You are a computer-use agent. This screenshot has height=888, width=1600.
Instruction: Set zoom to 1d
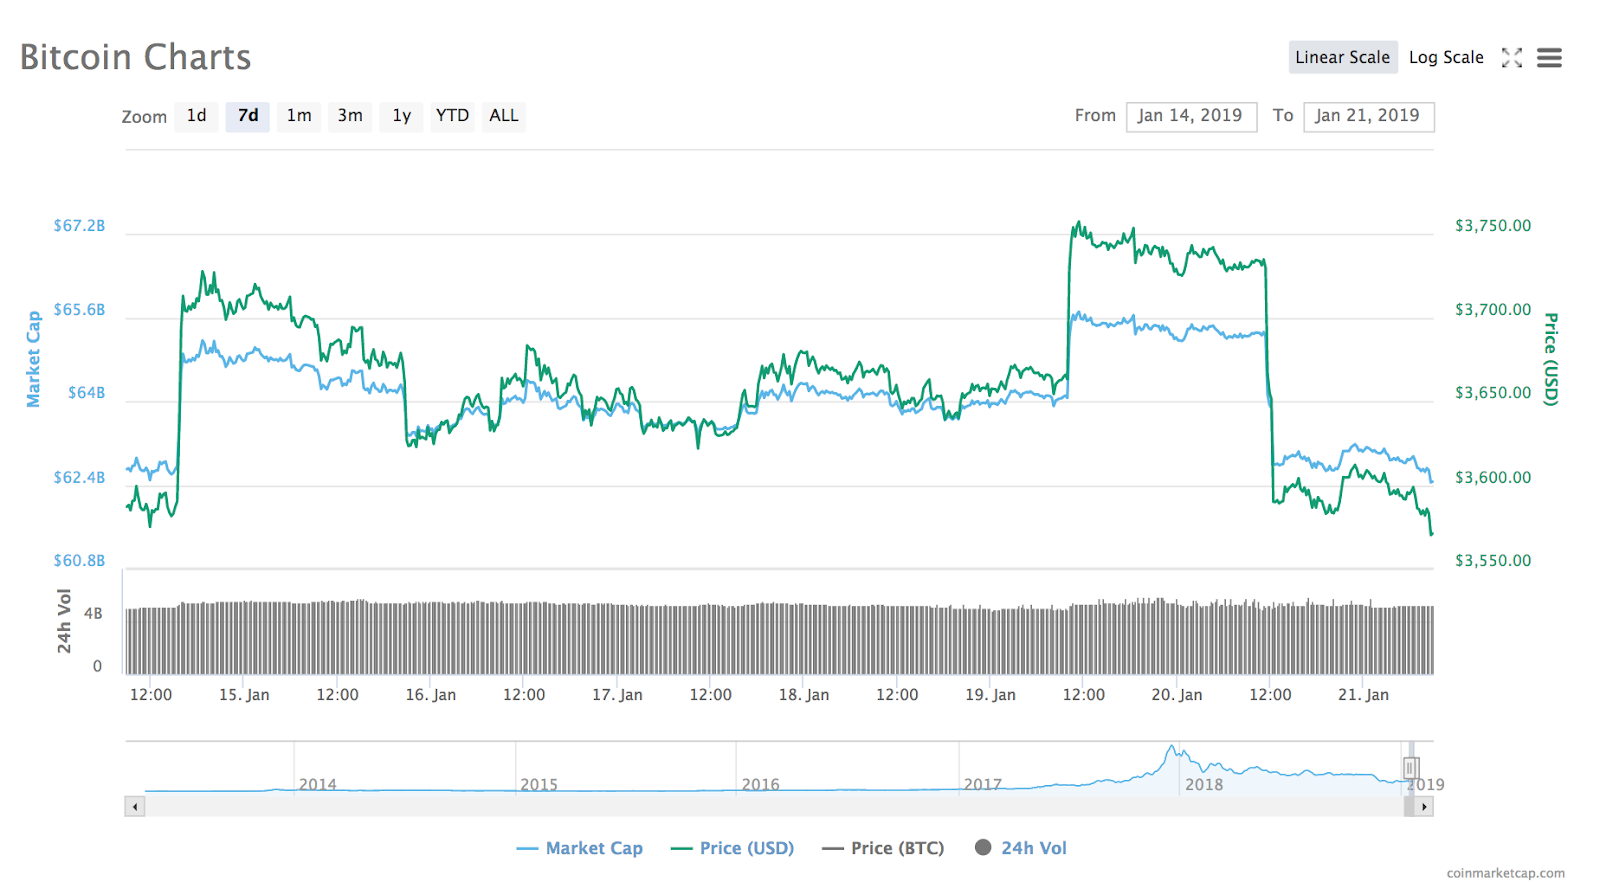pos(196,116)
